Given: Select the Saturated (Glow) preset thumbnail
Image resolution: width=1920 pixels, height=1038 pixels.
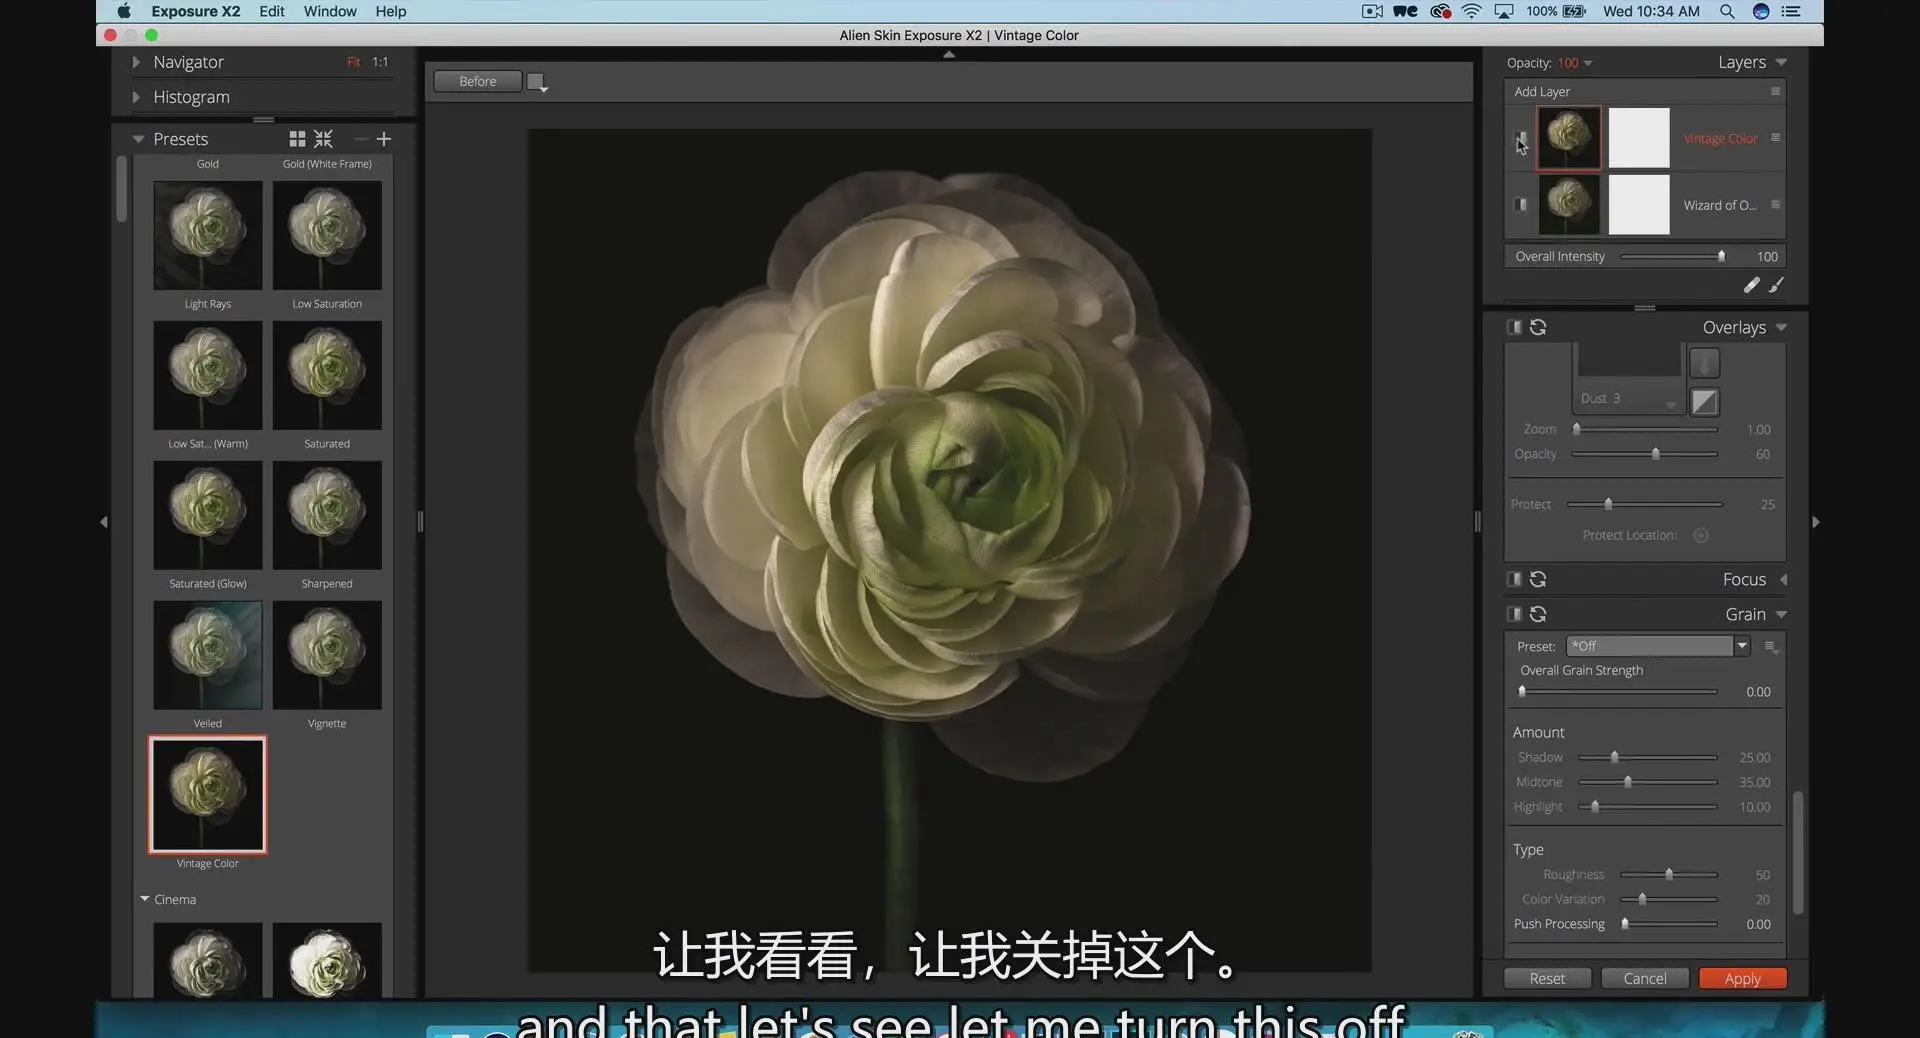Looking at the screenshot, I should click(x=208, y=515).
